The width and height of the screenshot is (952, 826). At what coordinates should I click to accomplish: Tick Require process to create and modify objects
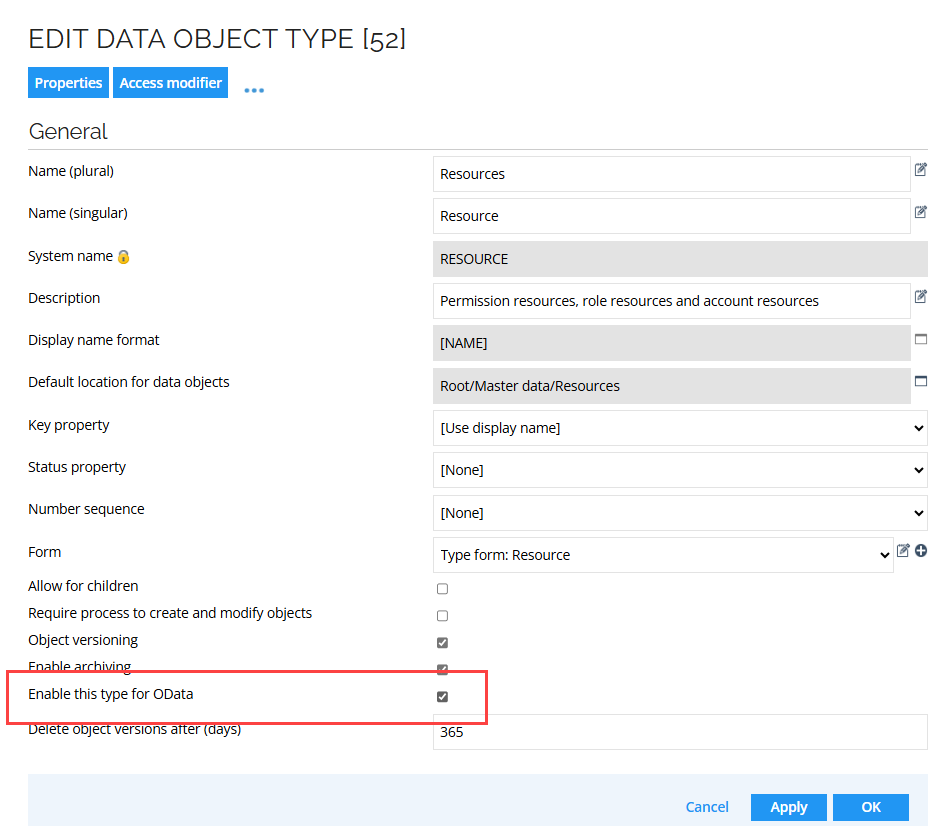point(442,616)
